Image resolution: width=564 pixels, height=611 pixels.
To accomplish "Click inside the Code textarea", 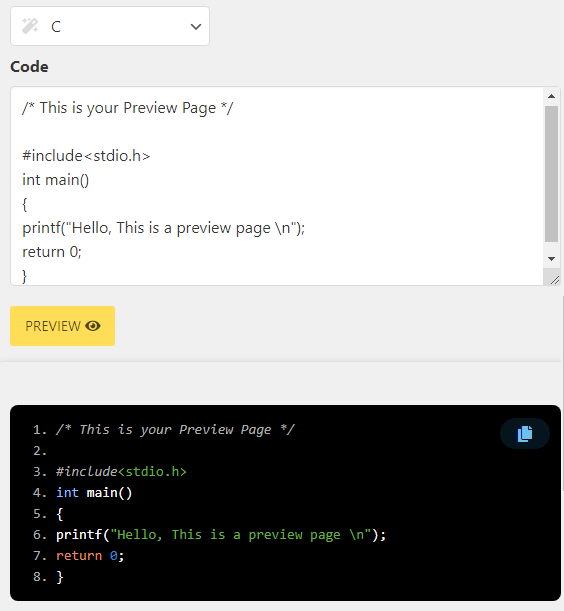I will (x=277, y=186).
